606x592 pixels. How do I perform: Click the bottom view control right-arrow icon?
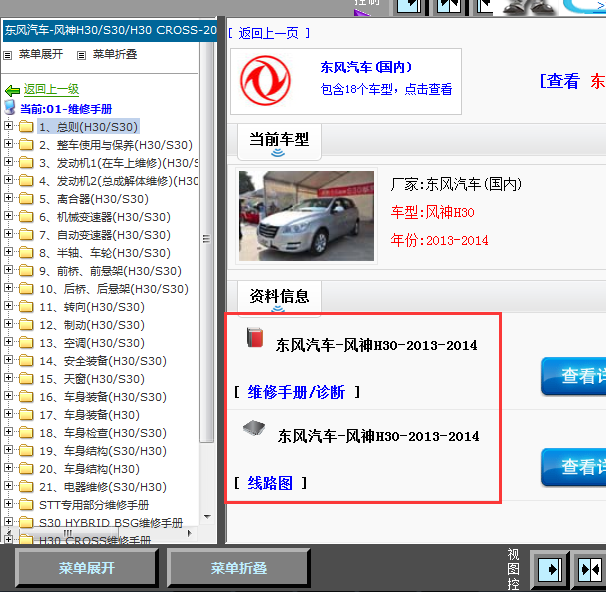550,569
